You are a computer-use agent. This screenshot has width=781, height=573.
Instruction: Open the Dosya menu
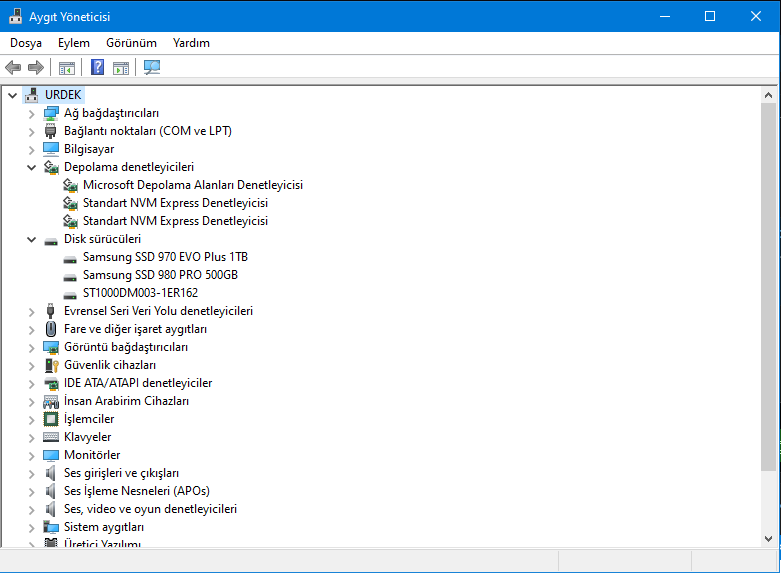coord(26,43)
